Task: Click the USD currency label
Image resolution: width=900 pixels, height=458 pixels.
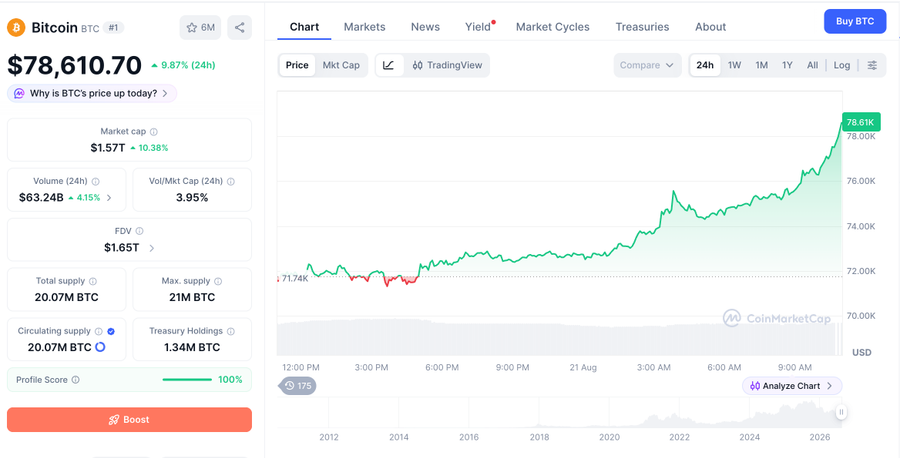Action: coord(861,352)
